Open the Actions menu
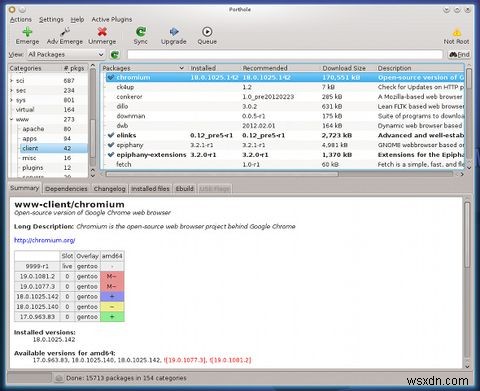 point(21,19)
